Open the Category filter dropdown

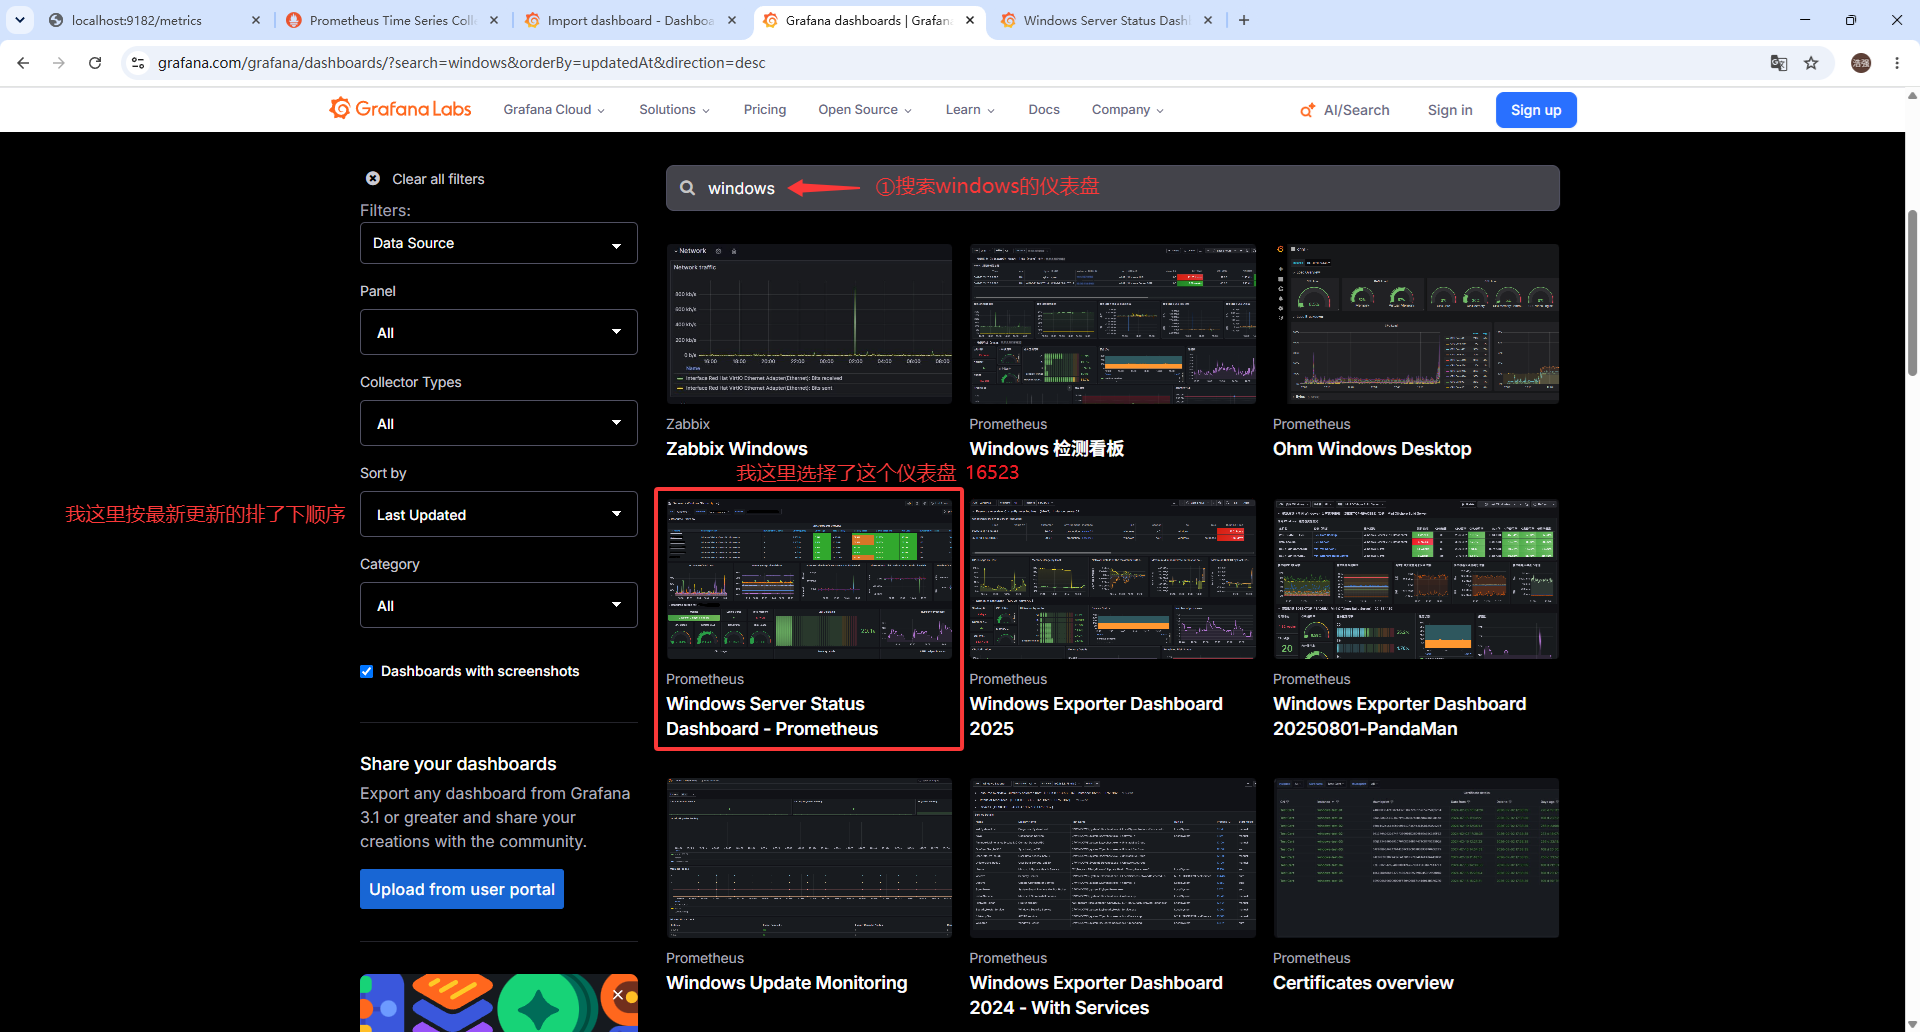[499, 605]
